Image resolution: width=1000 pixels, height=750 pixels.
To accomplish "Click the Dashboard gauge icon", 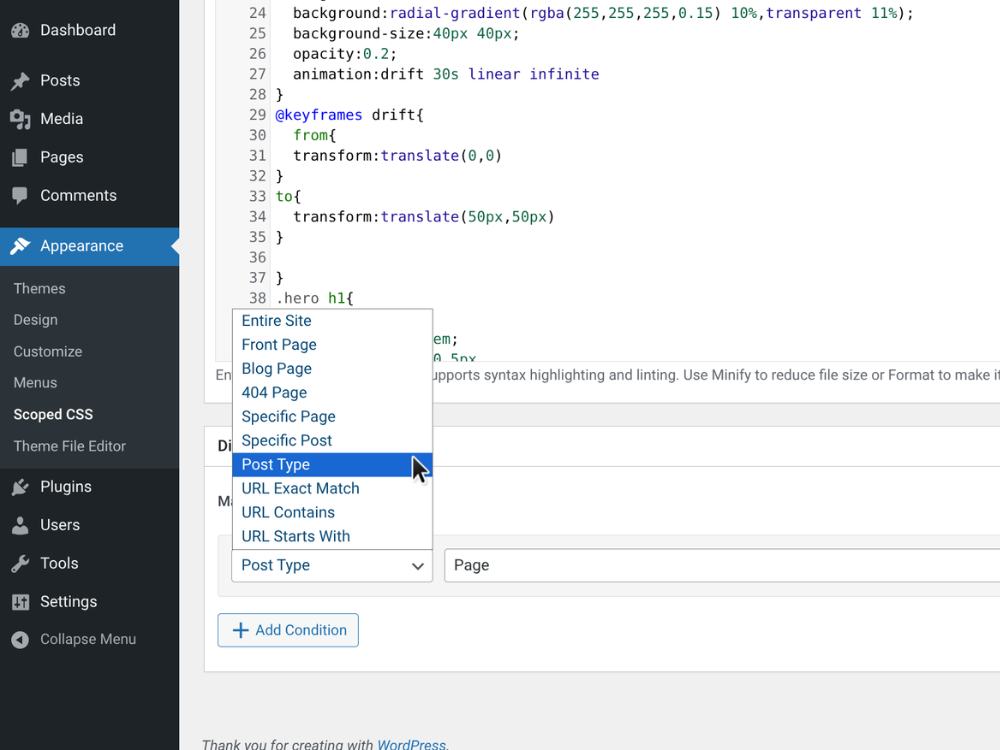I will 20,30.
